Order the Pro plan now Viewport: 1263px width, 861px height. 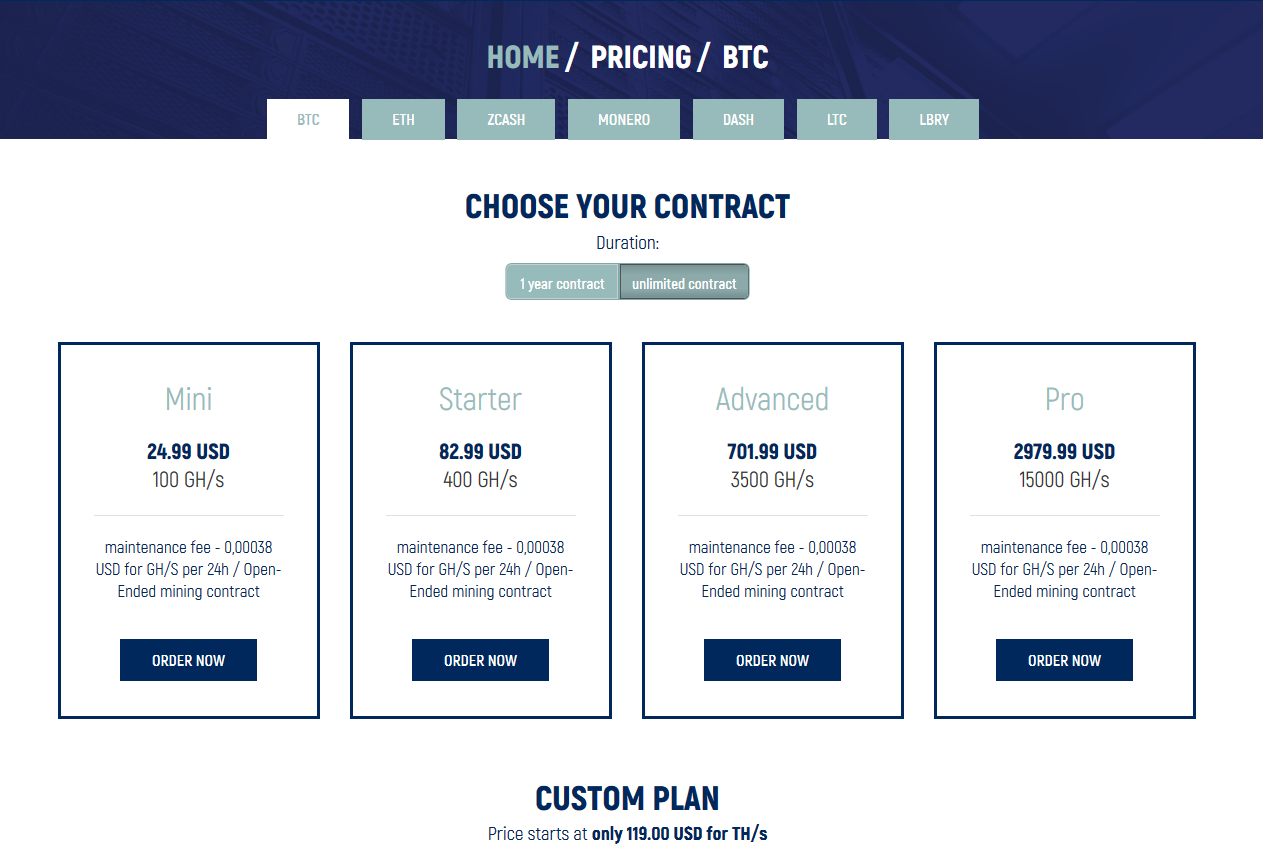coord(1064,660)
